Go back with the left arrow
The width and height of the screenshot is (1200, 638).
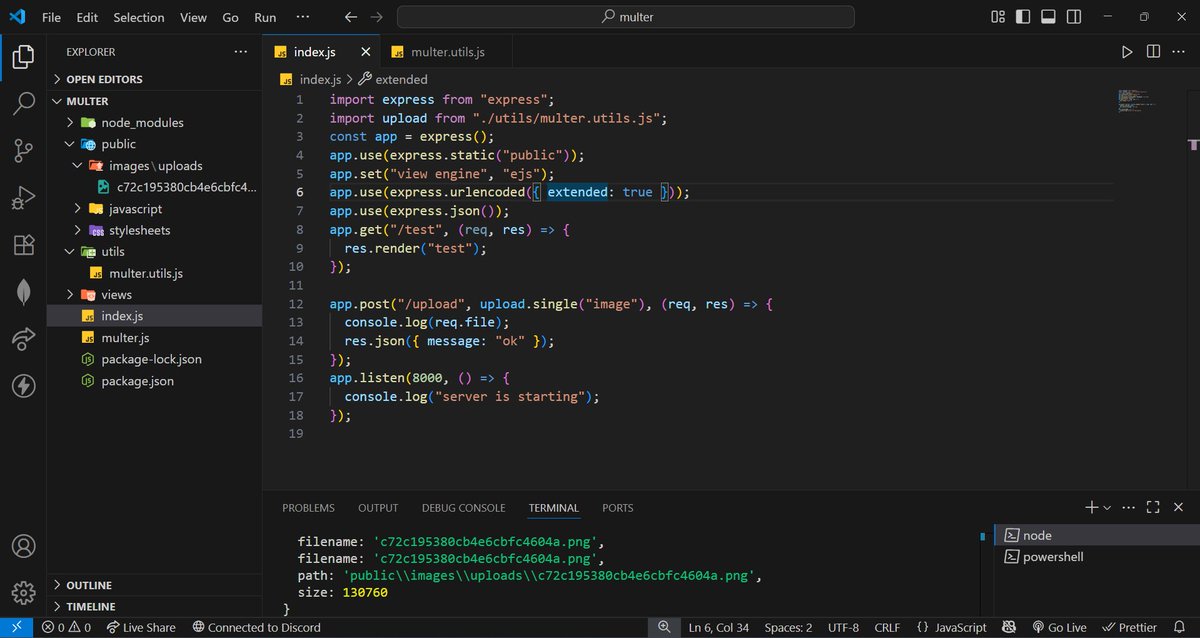click(350, 17)
